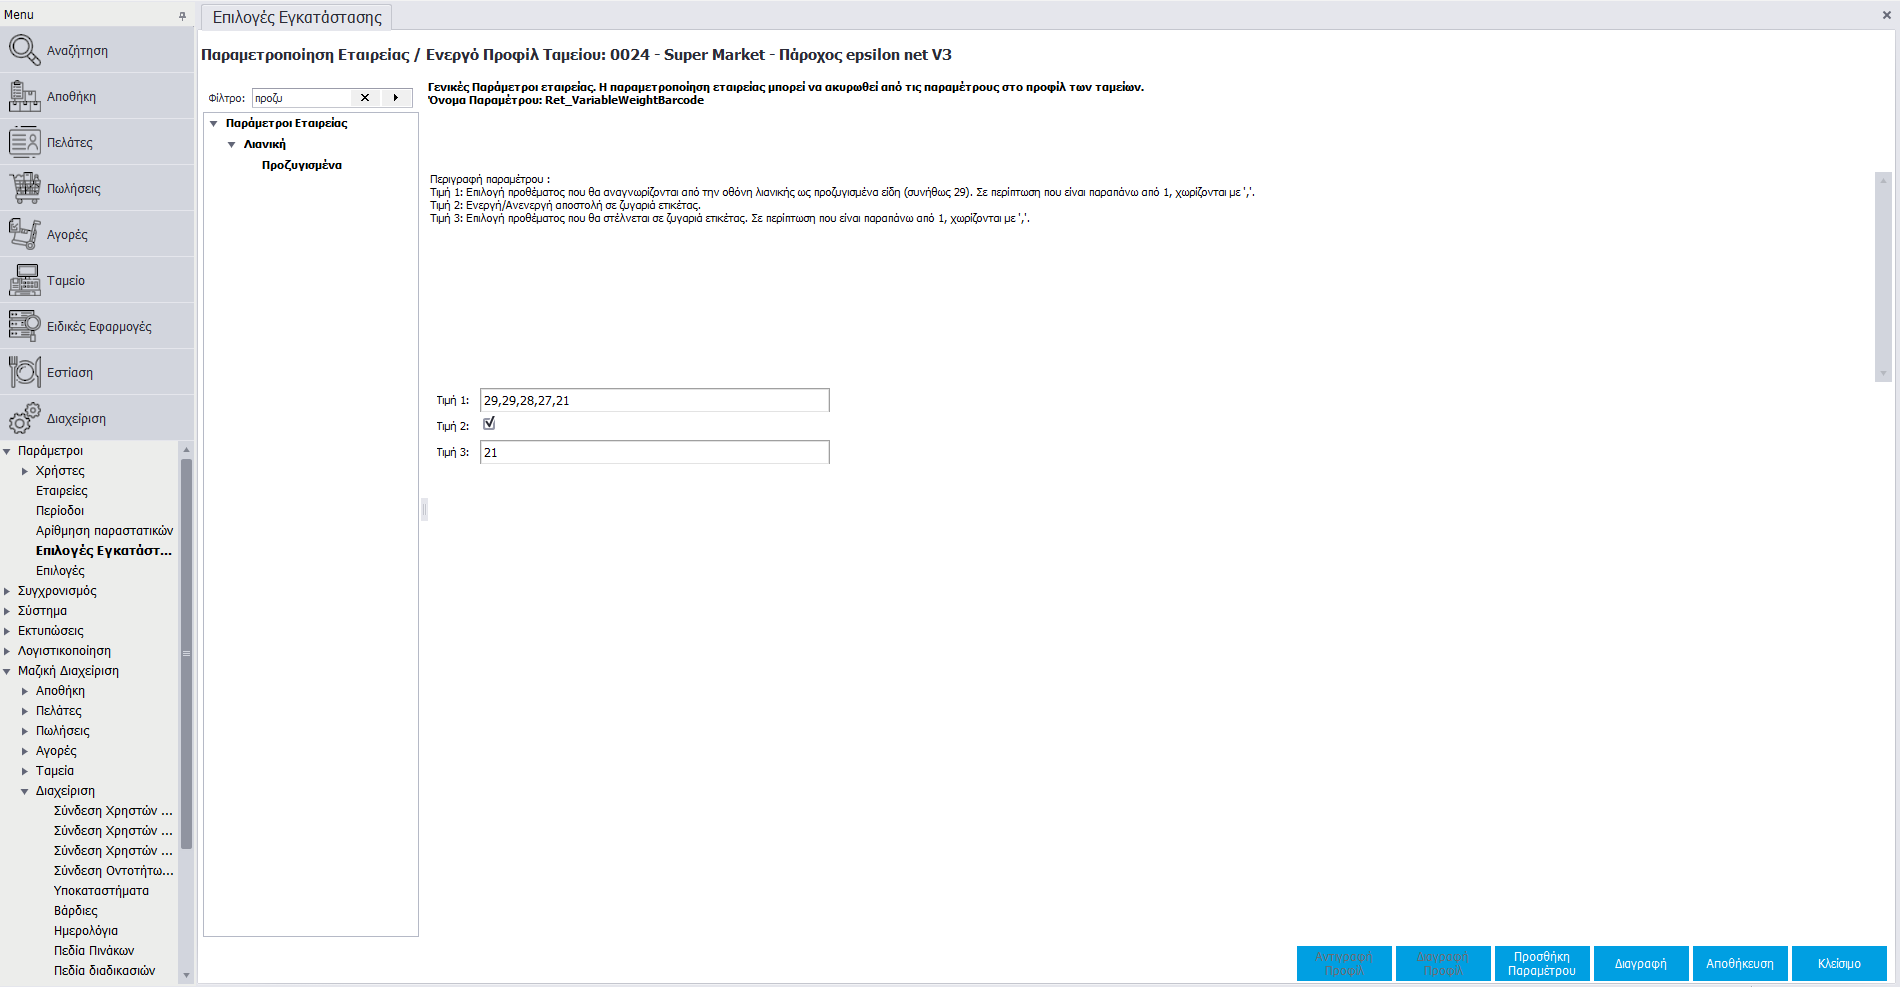This screenshot has height=987, width=1900.
Task: Select the Εστίαση plate and cutlery icon
Action: click(x=24, y=372)
